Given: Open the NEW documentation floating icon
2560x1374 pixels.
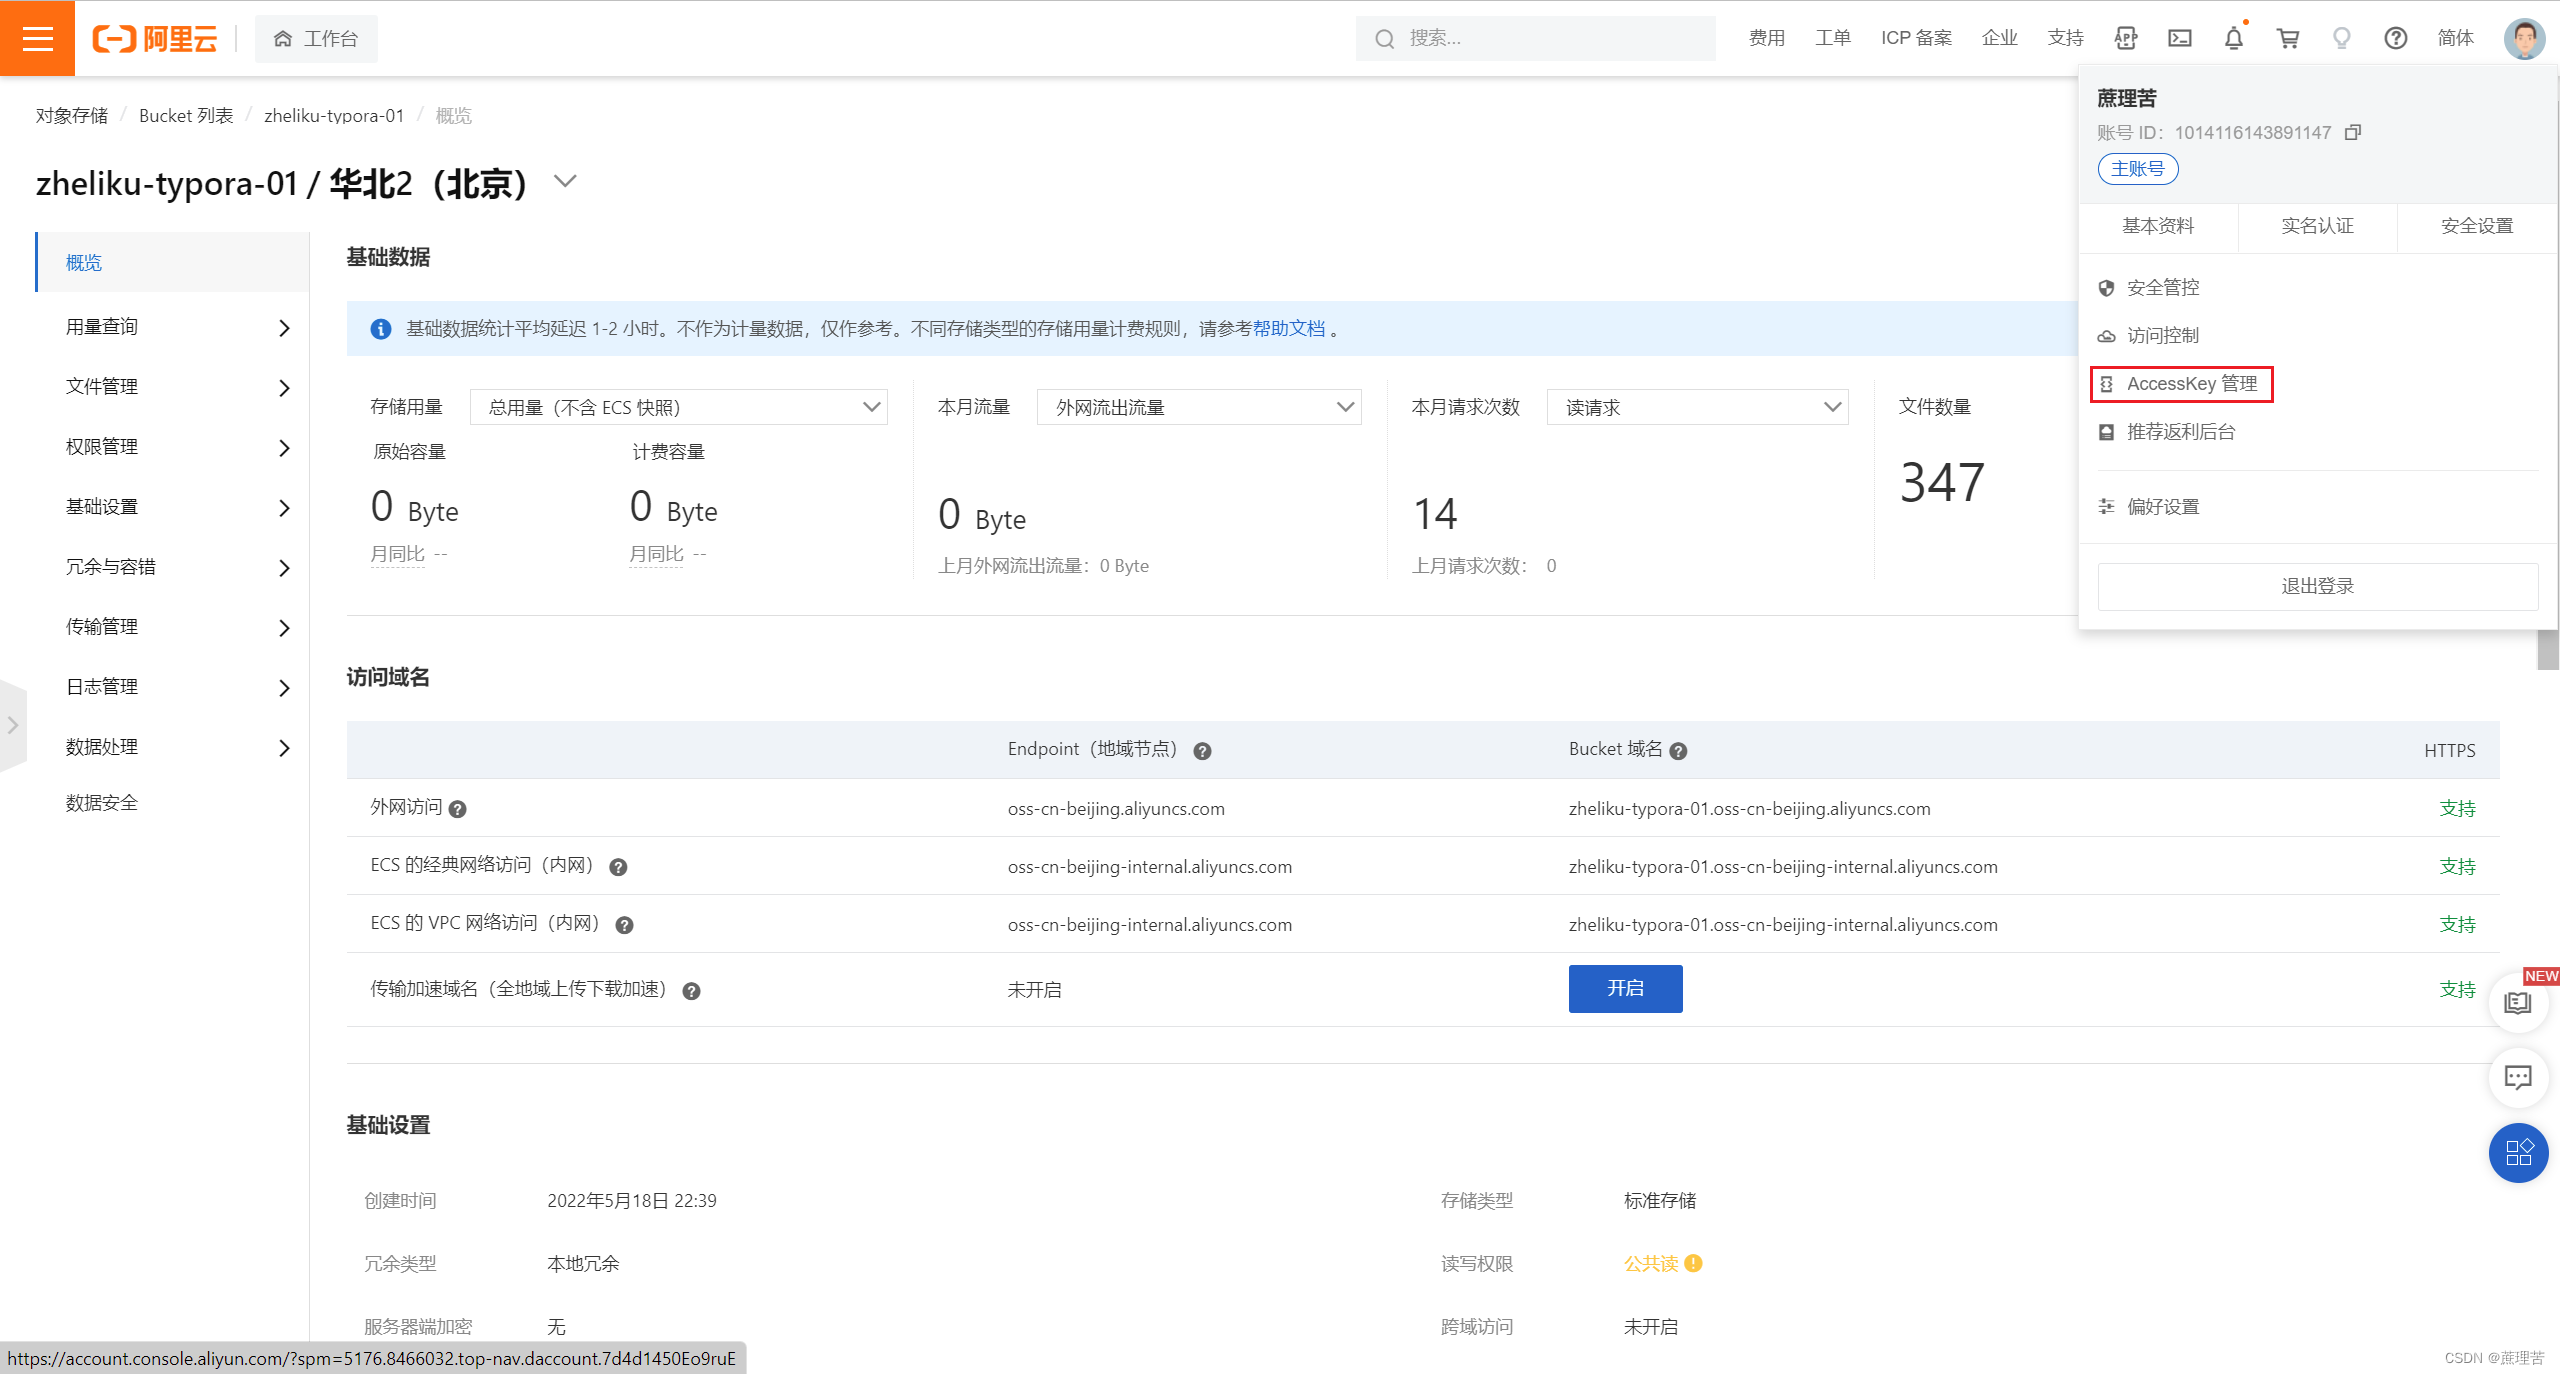Looking at the screenshot, I should point(2518,1002).
